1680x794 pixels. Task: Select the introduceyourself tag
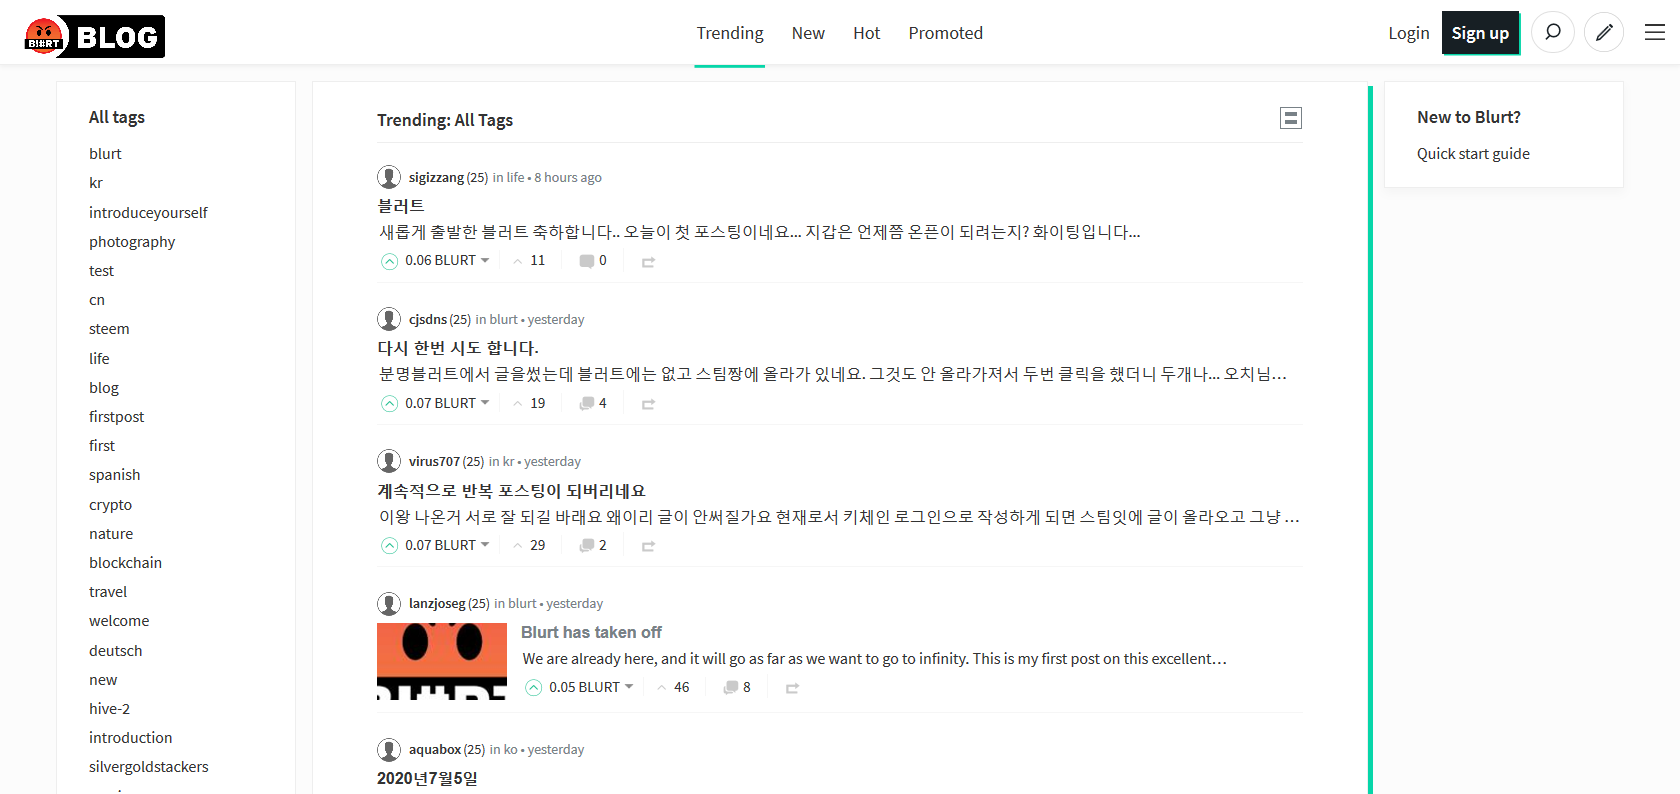(x=148, y=212)
